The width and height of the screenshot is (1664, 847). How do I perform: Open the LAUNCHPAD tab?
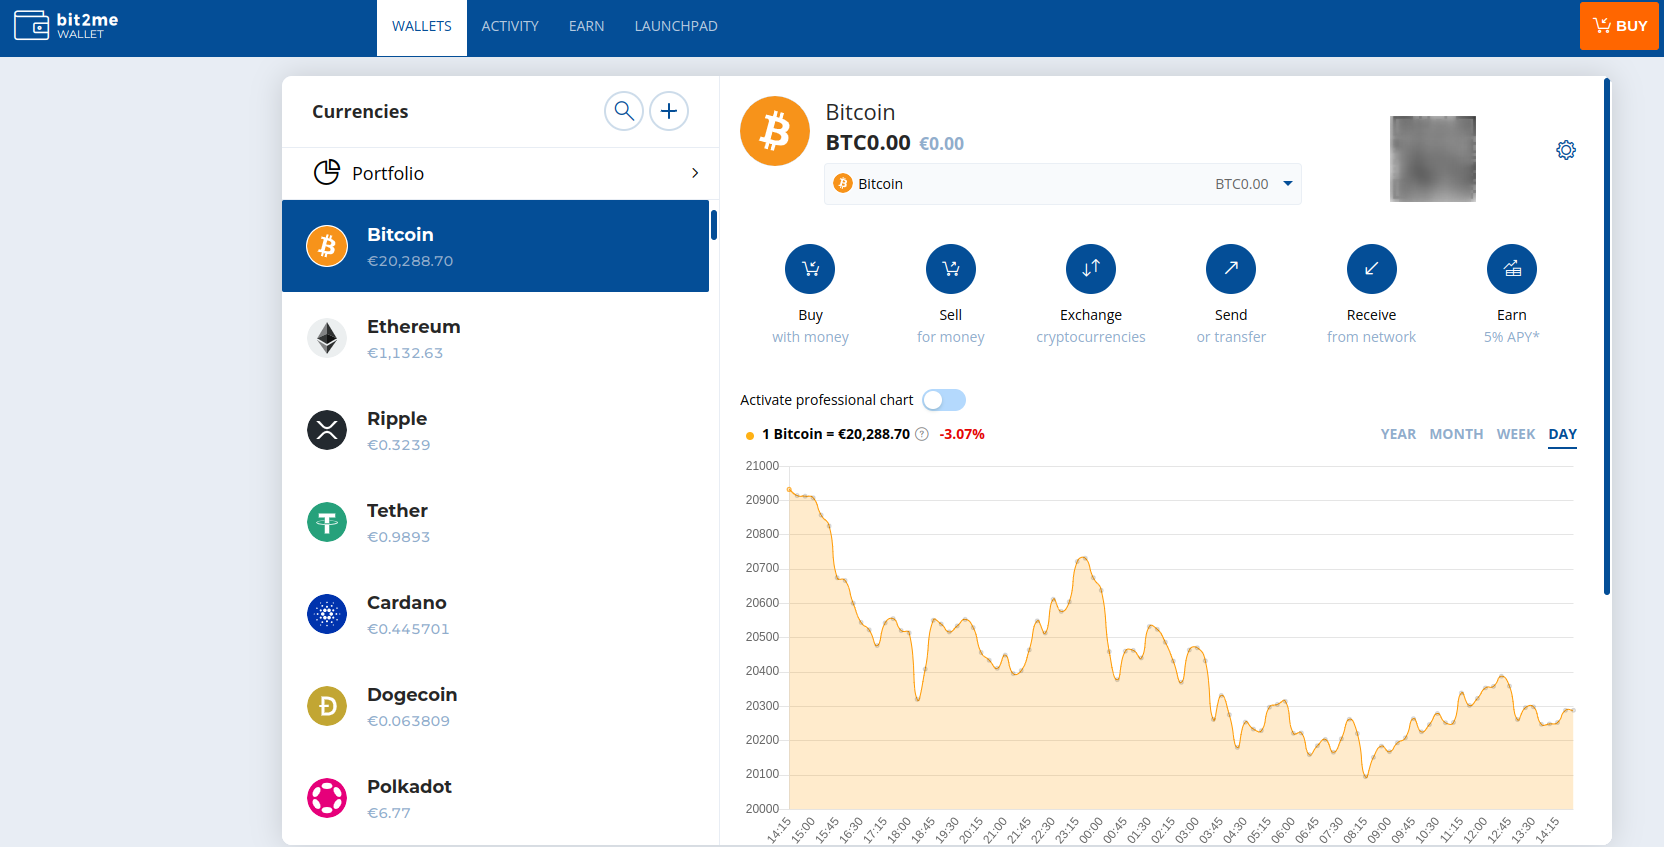click(676, 27)
